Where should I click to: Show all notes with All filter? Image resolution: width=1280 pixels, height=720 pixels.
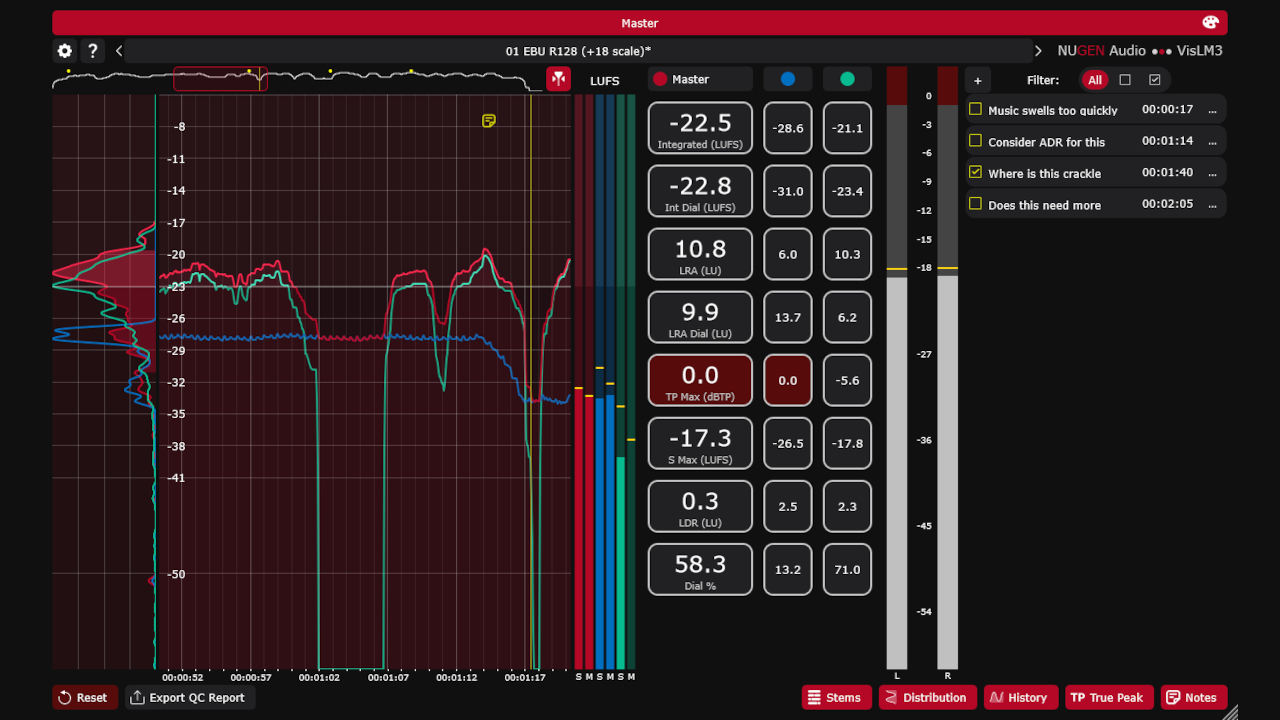[x=1095, y=80]
